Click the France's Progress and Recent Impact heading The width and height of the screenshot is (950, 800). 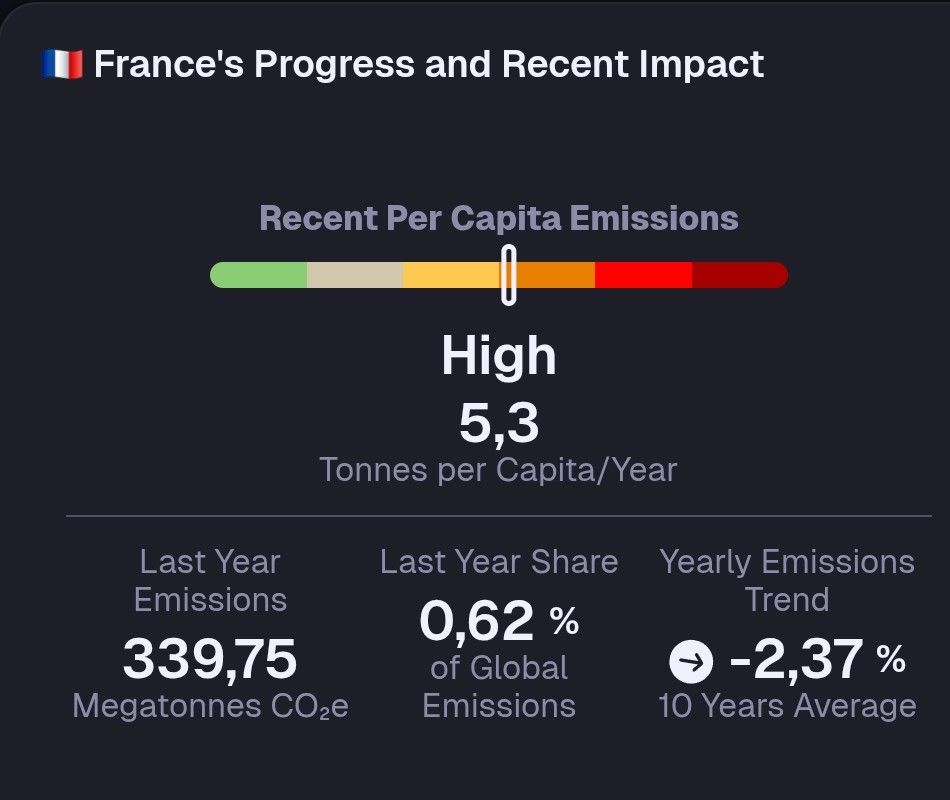click(x=429, y=64)
